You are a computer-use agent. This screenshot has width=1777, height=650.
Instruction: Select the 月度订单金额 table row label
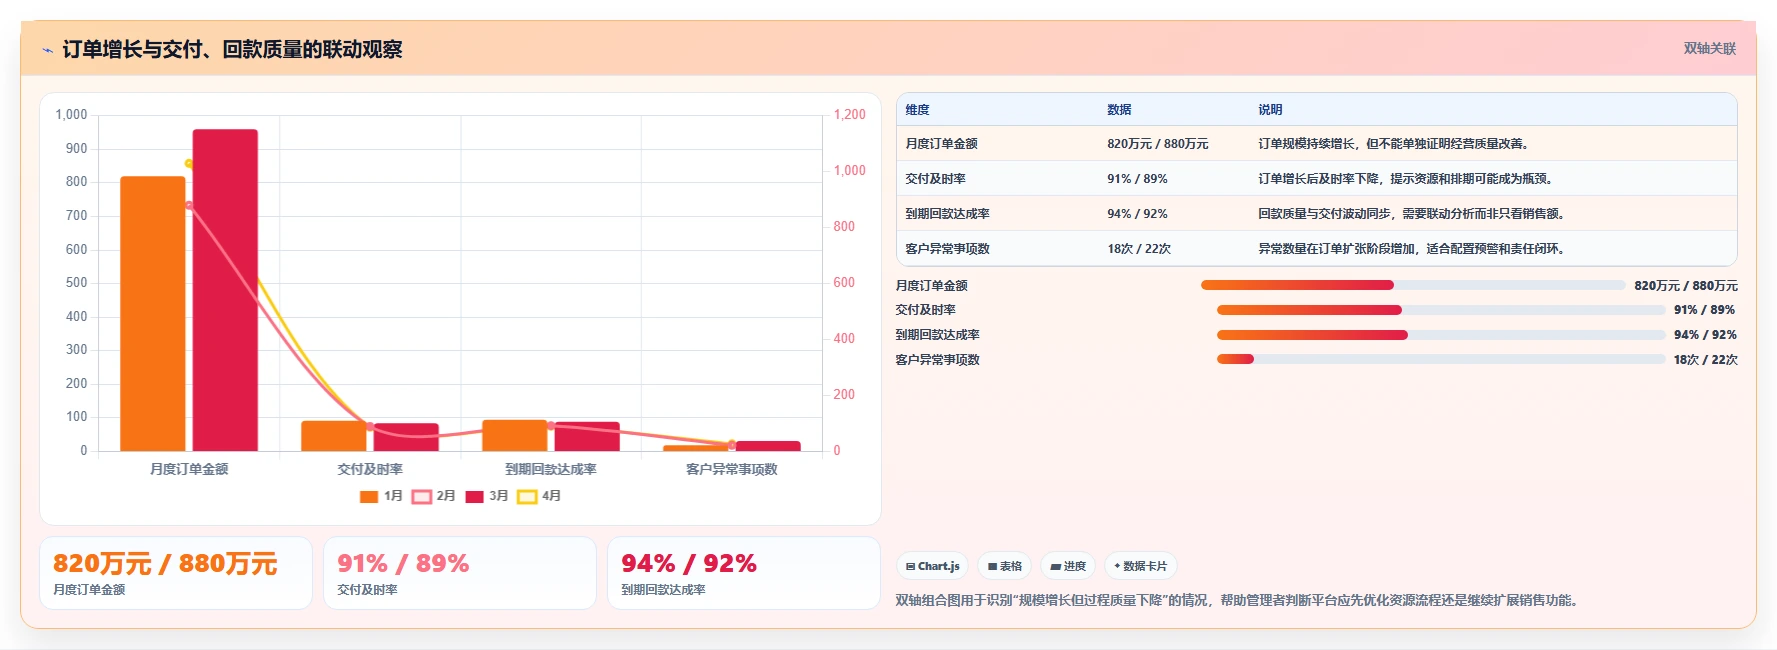coord(941,144)
